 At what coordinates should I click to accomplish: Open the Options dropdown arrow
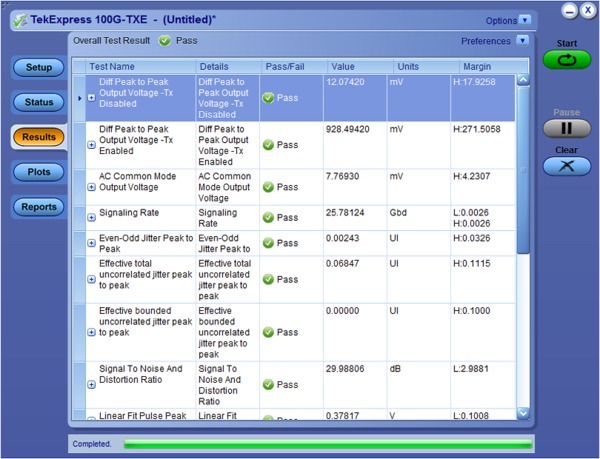point(526,20)
